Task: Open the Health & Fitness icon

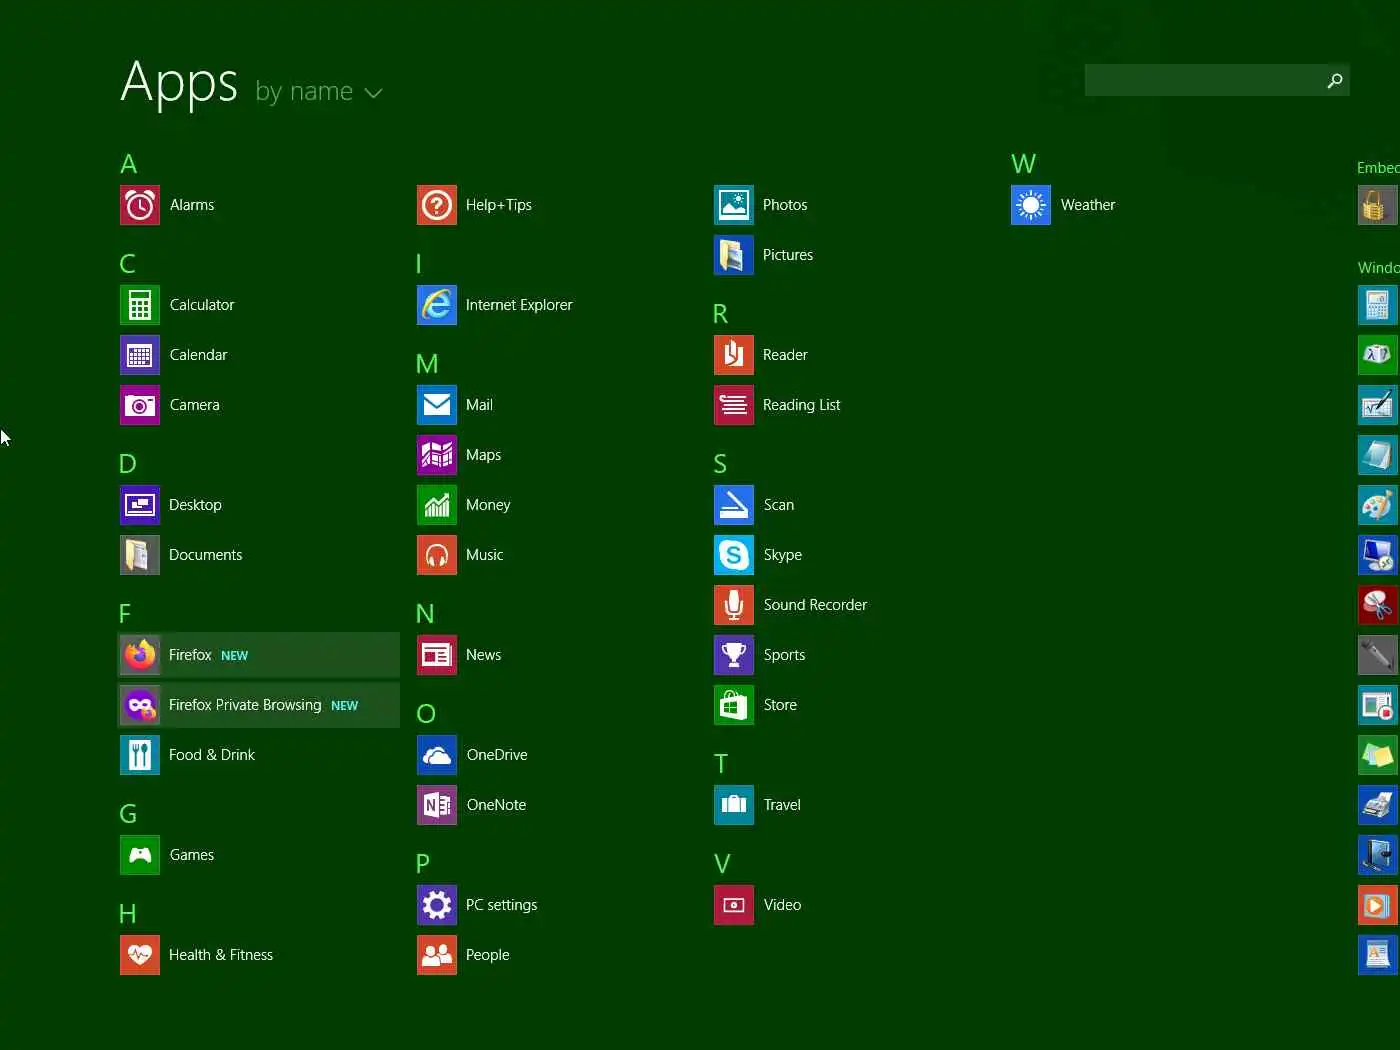Action: click(x=140, y=955)
